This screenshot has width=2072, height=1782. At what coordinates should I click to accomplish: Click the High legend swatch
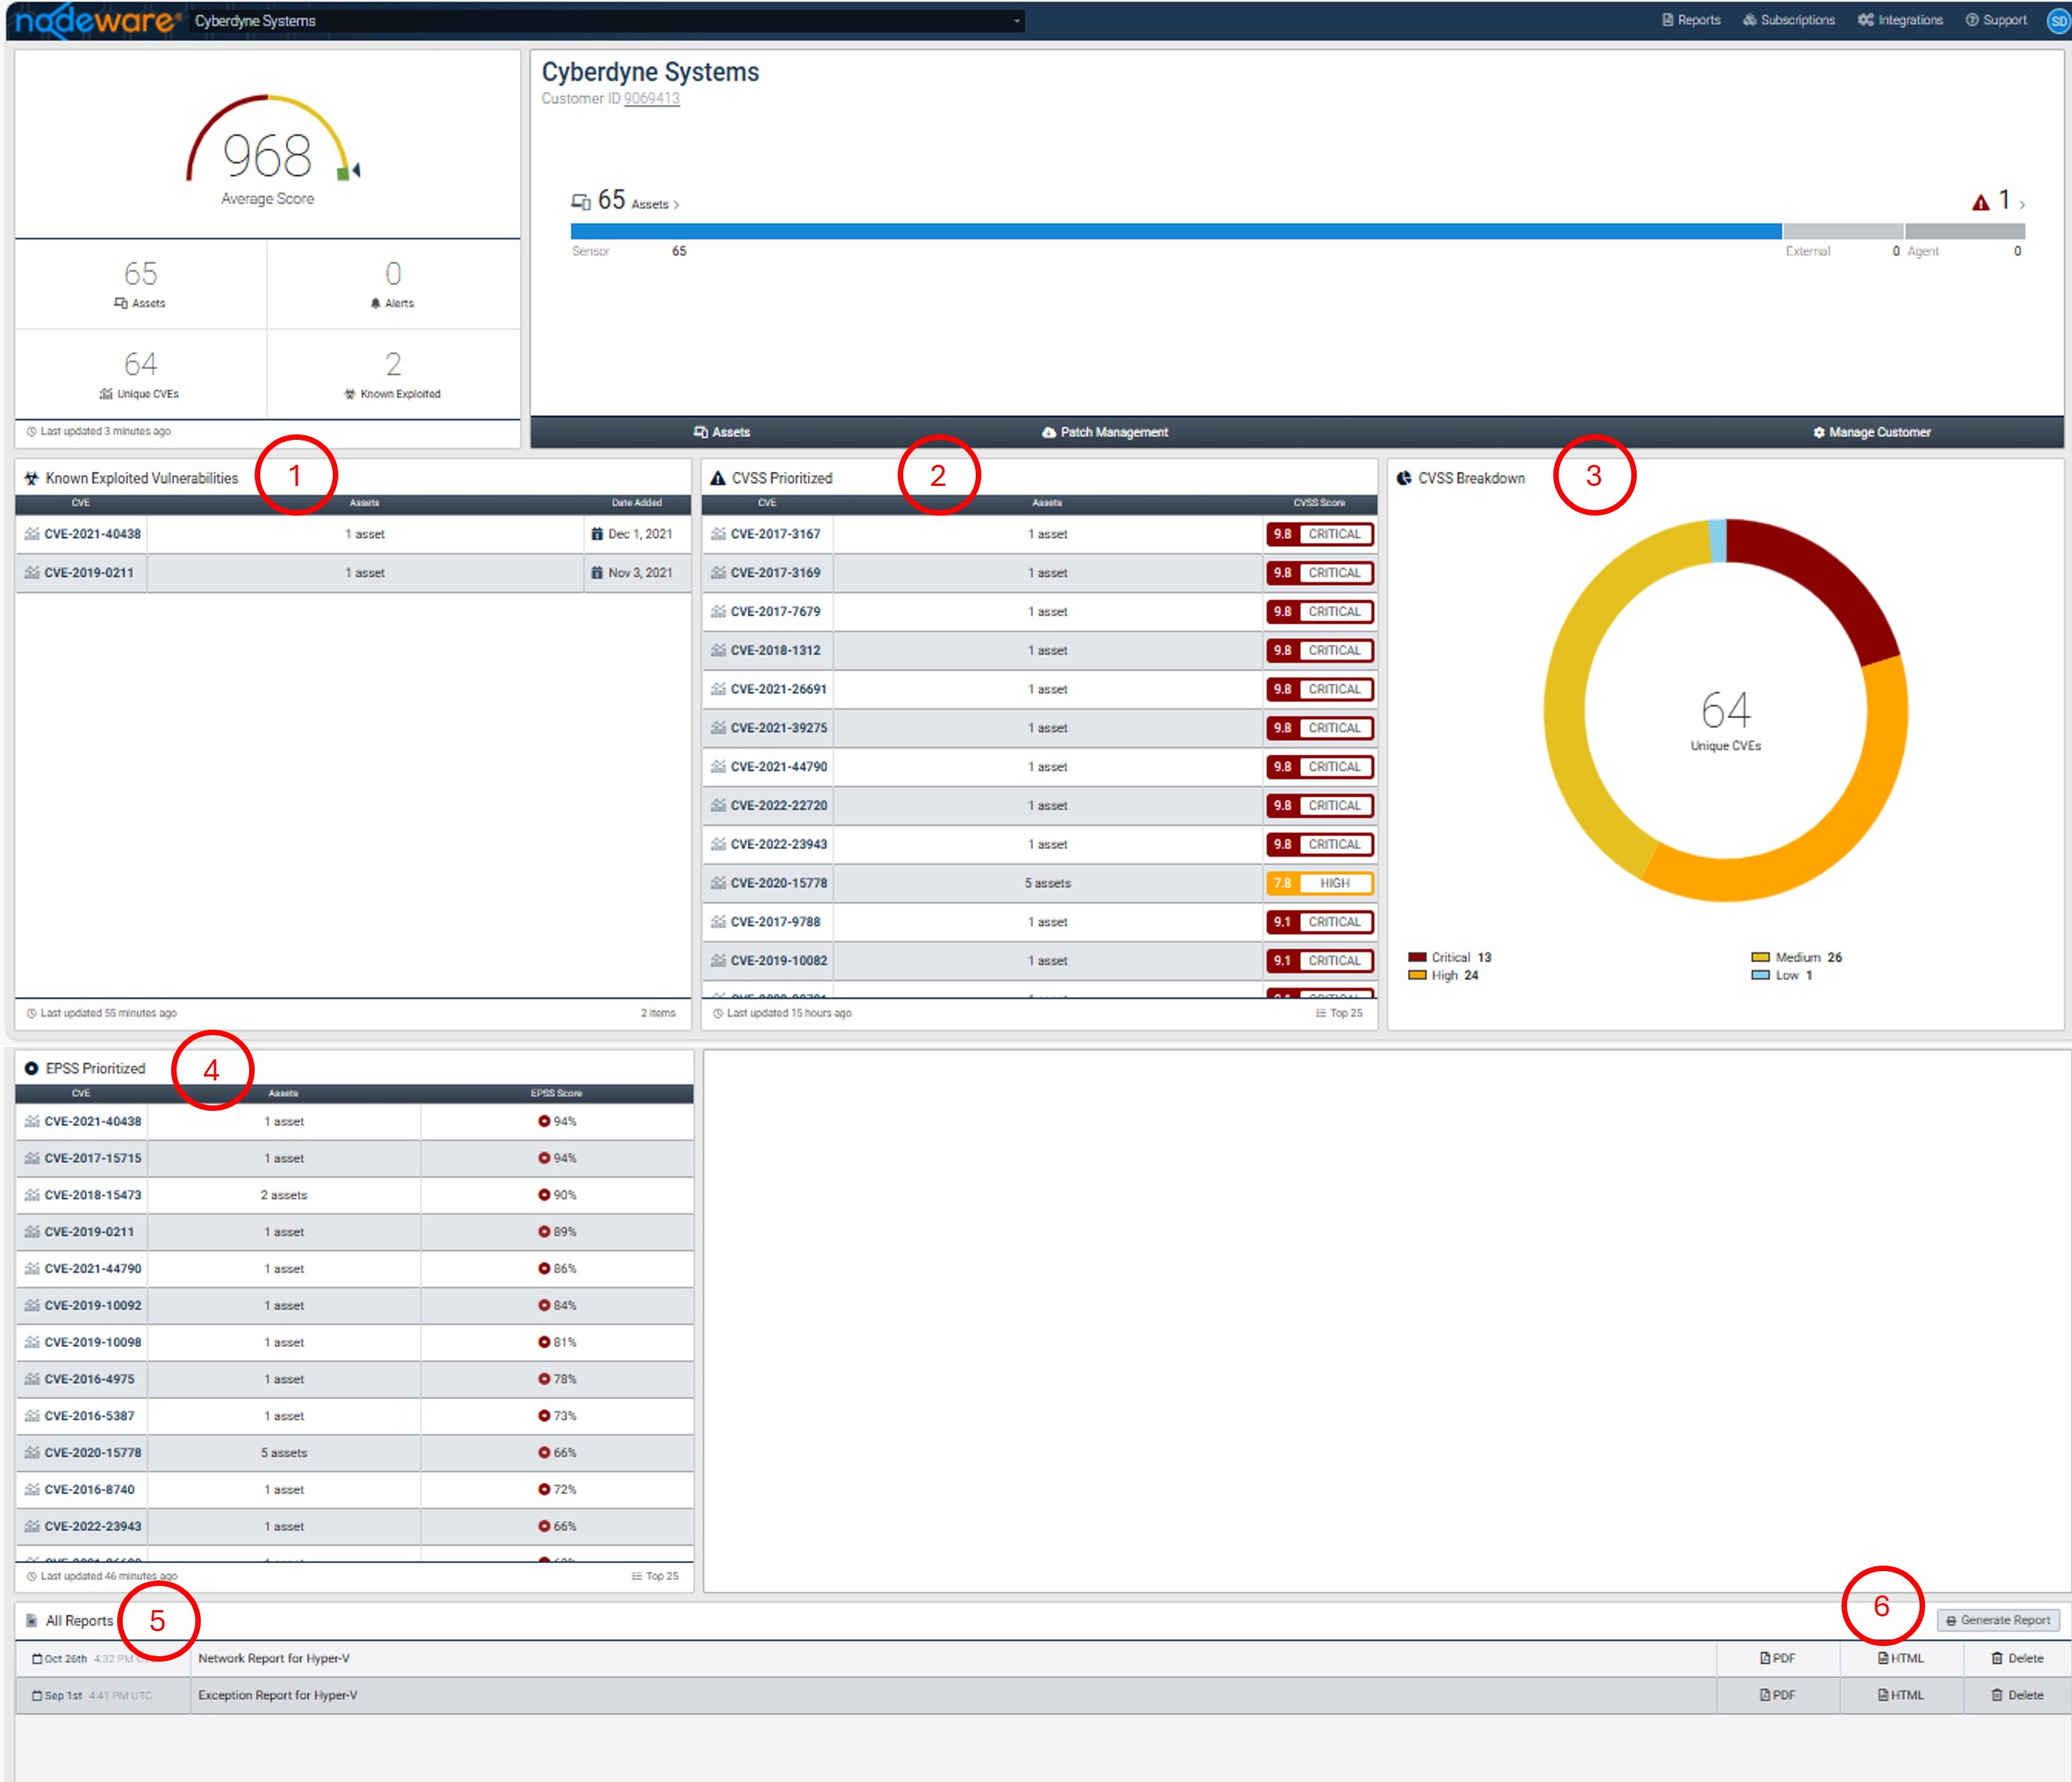click(1417, 975)
